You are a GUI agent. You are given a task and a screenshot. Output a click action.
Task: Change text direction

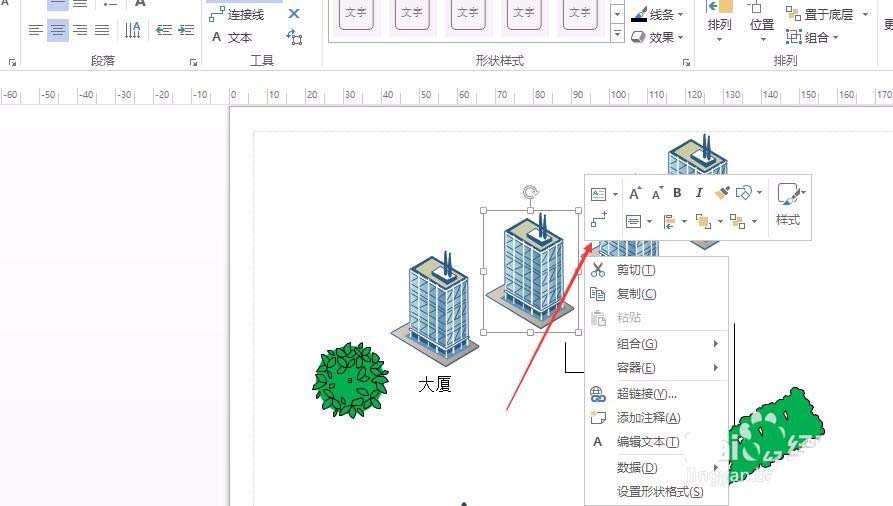tap(132, 30)
